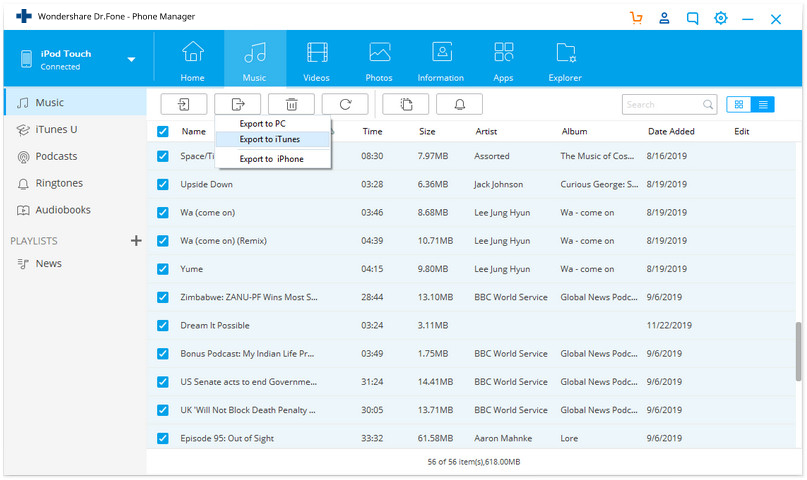Viewport: 807px width, 480px height.
Task: Open the Explorer tab
Action: (565, 61)
